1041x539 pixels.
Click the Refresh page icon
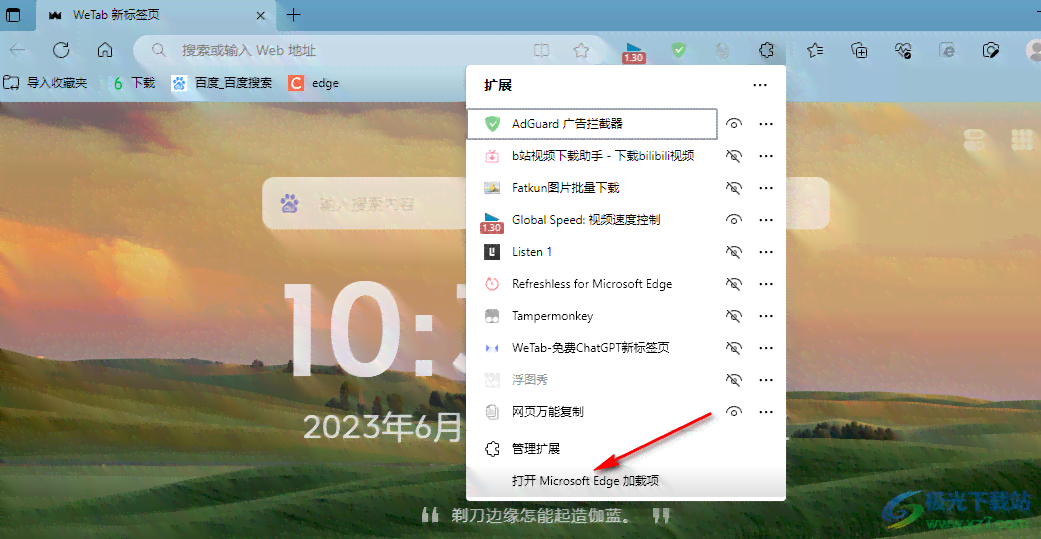[61, 50]
